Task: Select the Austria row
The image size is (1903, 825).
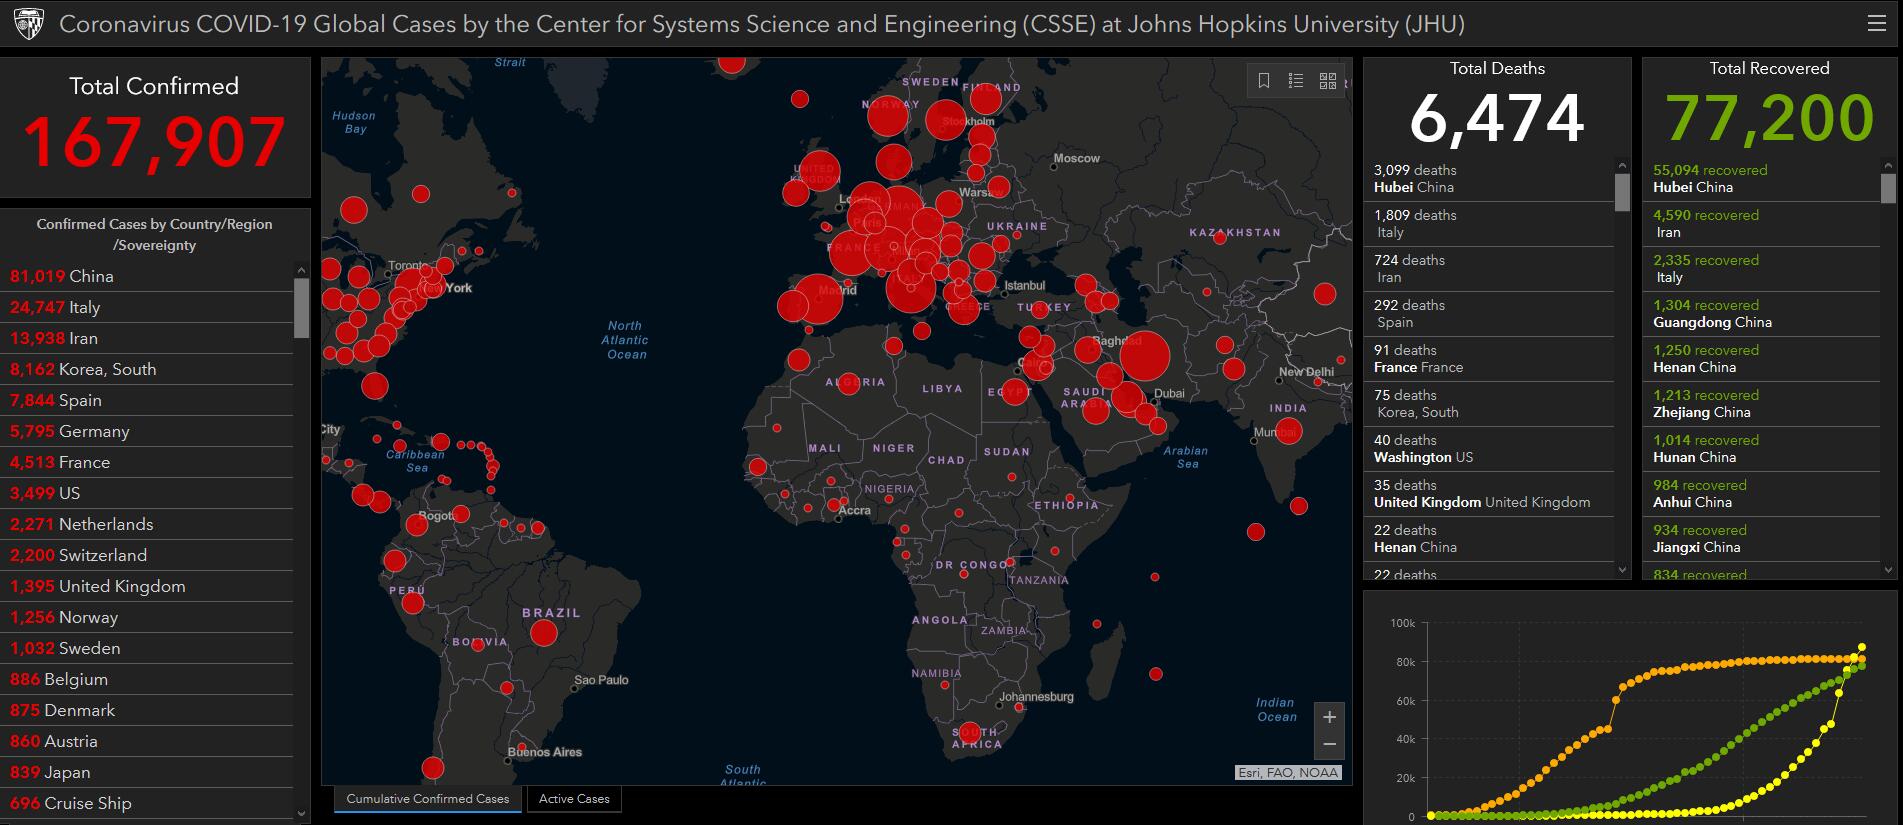Action: point(147,741)
